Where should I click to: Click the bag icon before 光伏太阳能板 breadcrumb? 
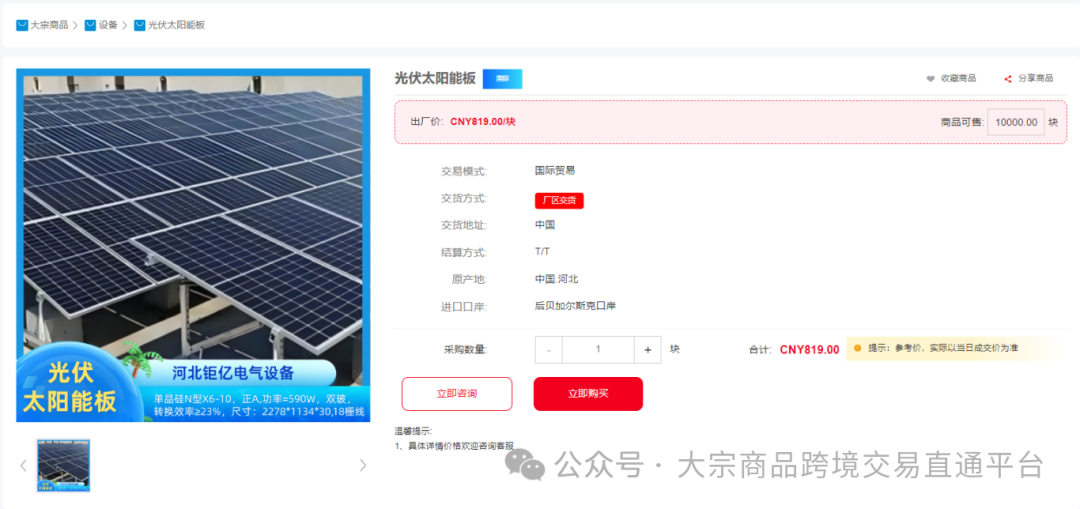[139, 25]
